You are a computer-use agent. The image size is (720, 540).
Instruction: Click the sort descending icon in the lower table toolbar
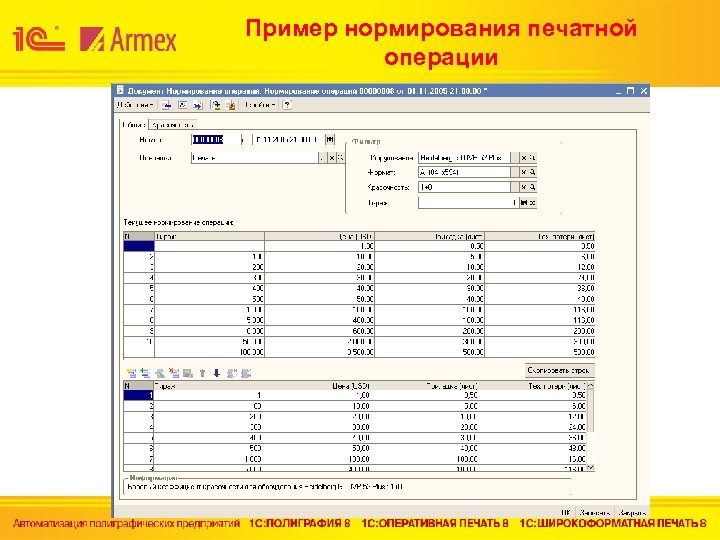coord(247,373)
